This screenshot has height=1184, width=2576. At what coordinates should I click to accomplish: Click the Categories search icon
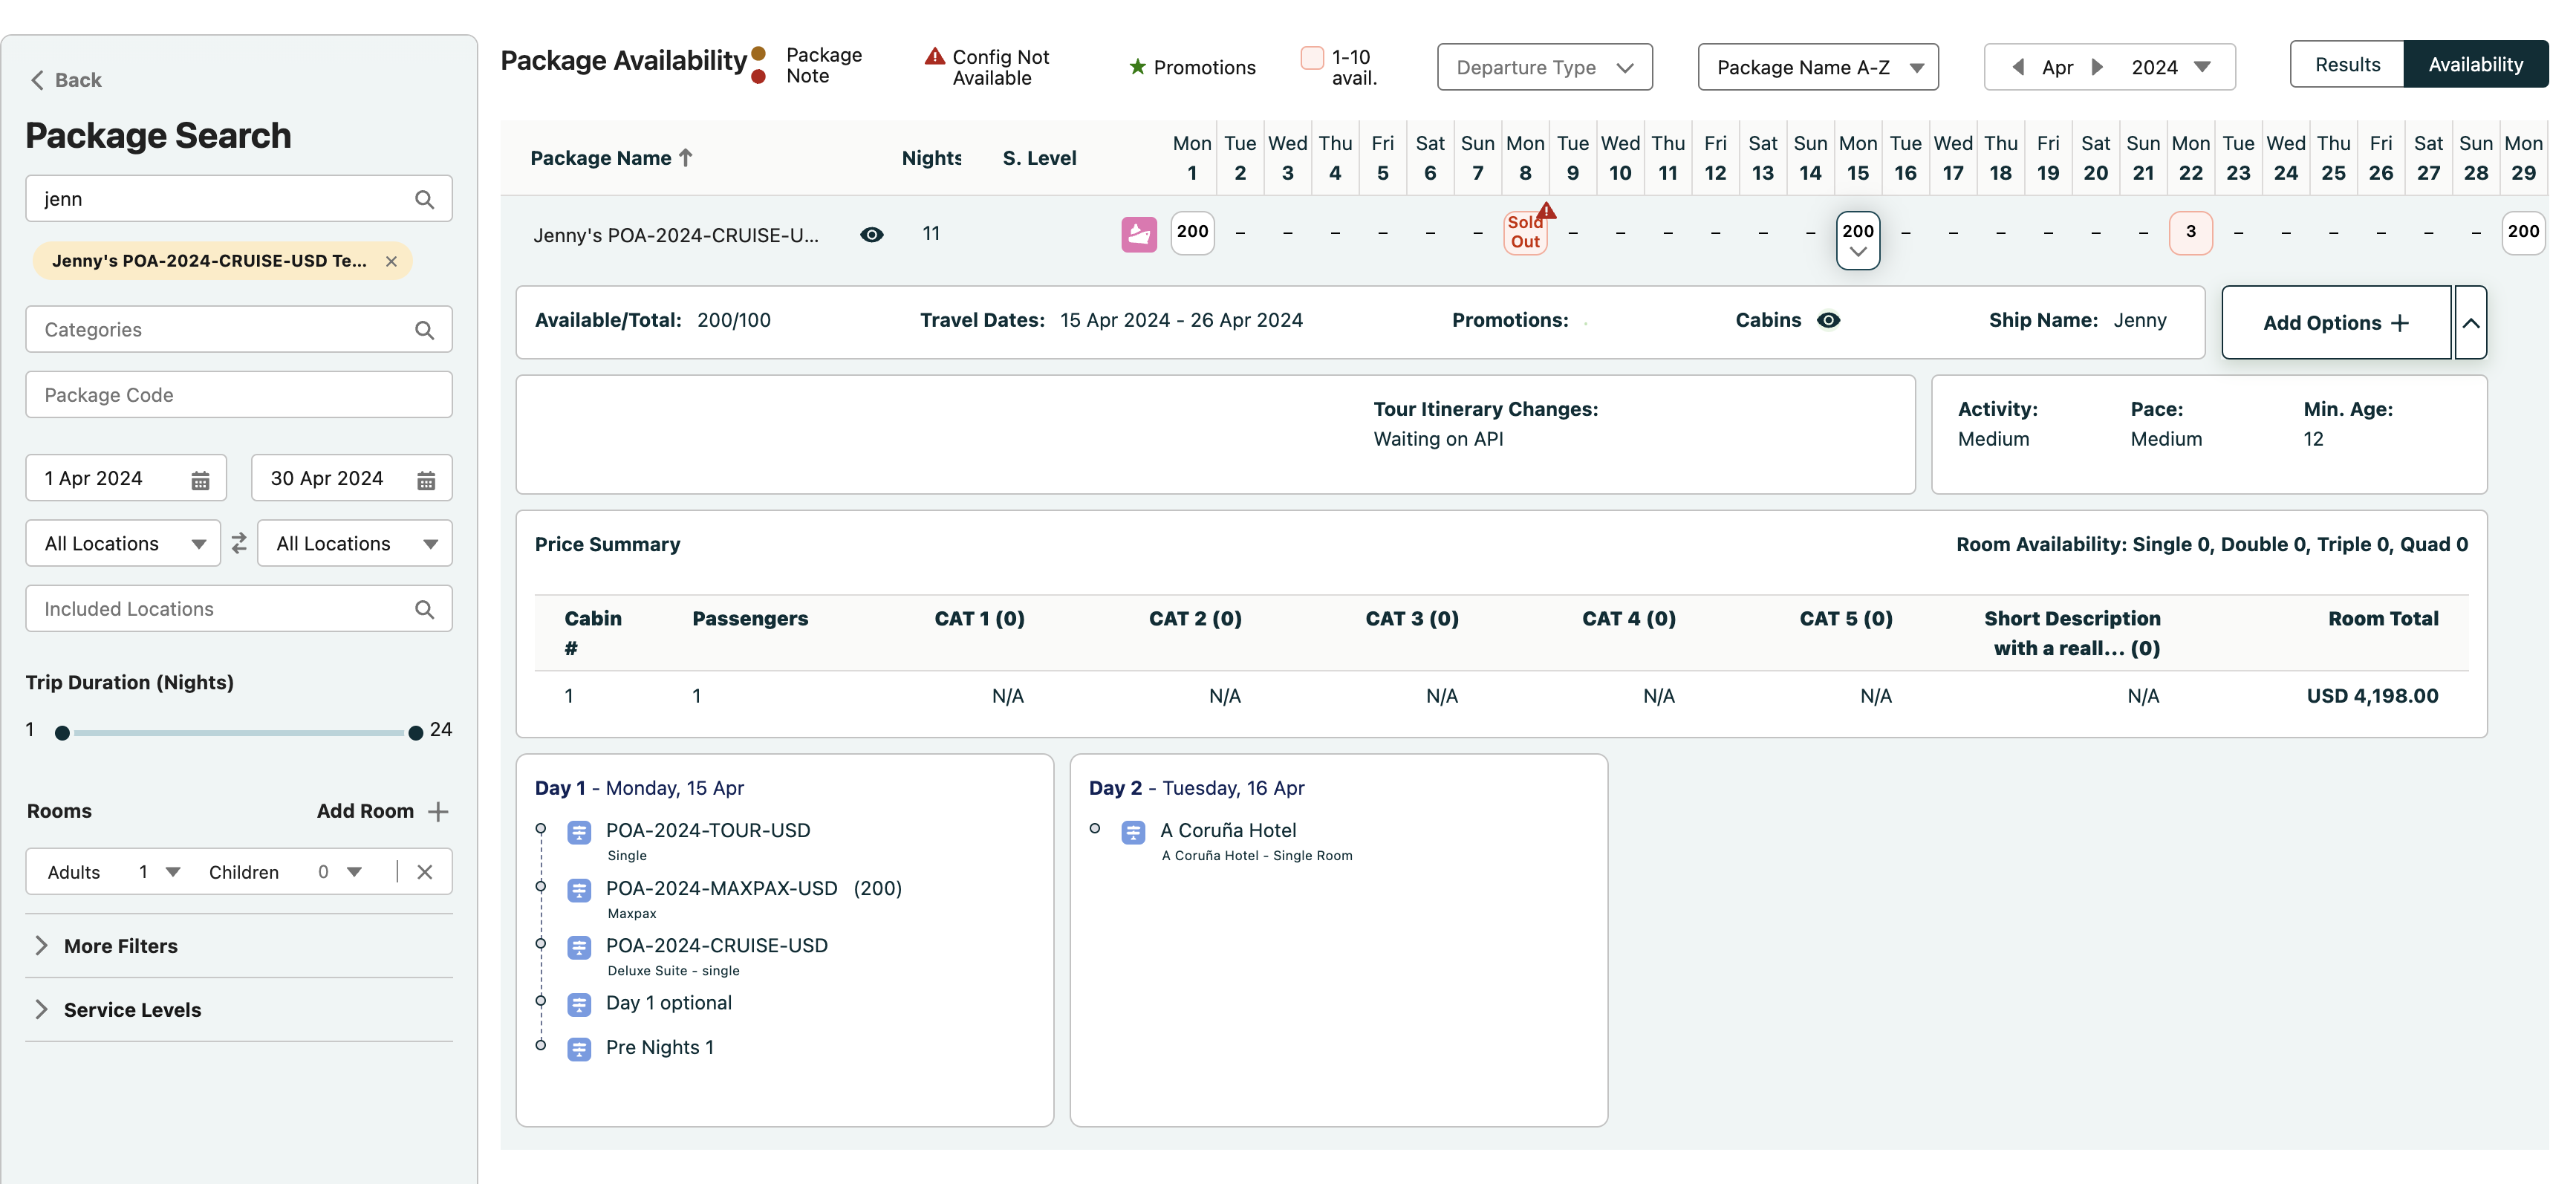(x=425, y=330)
